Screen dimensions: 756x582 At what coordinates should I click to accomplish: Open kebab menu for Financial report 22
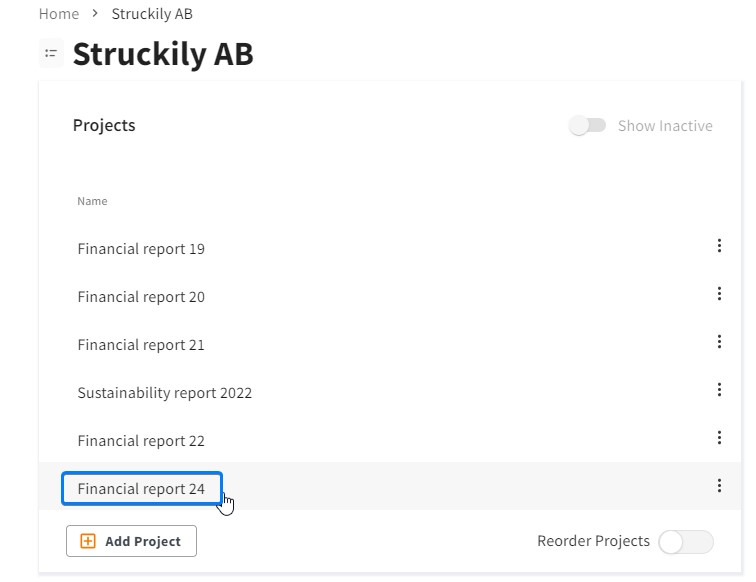[719, 438]
